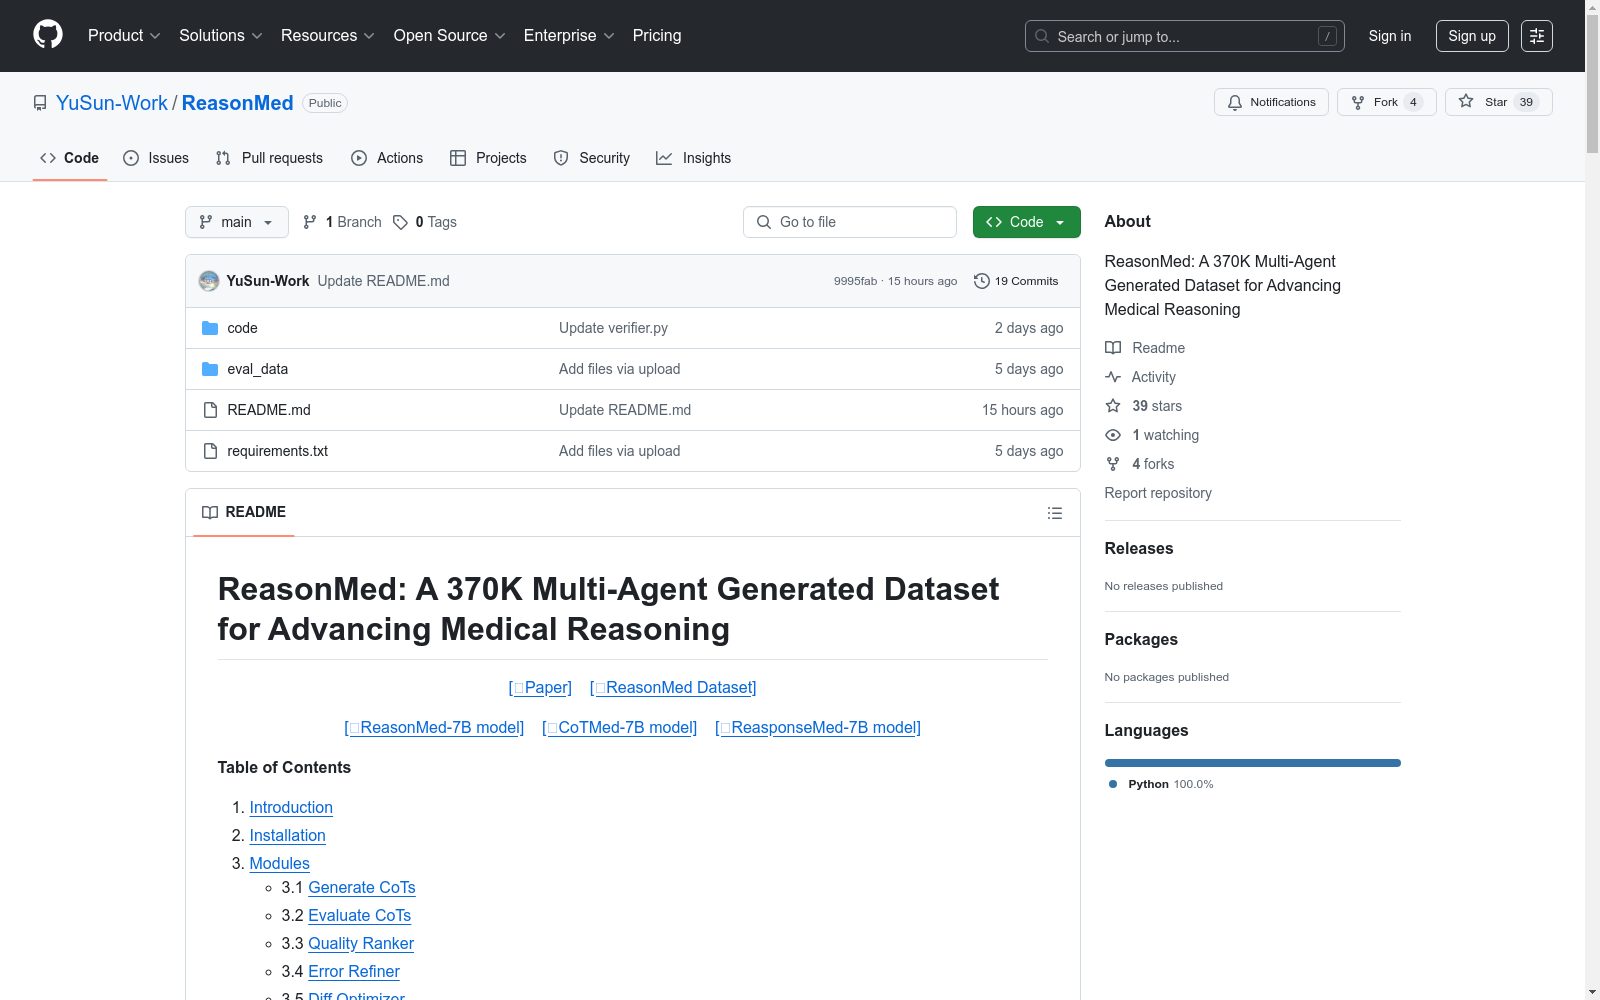Jump to the Modules section

click(279, 864)
